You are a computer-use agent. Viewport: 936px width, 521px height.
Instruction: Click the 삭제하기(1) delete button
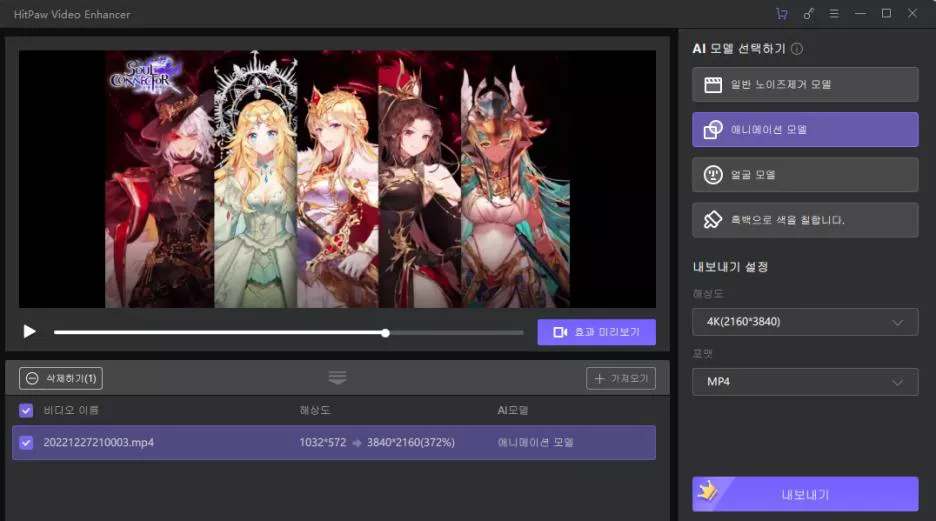pos(61,378)
